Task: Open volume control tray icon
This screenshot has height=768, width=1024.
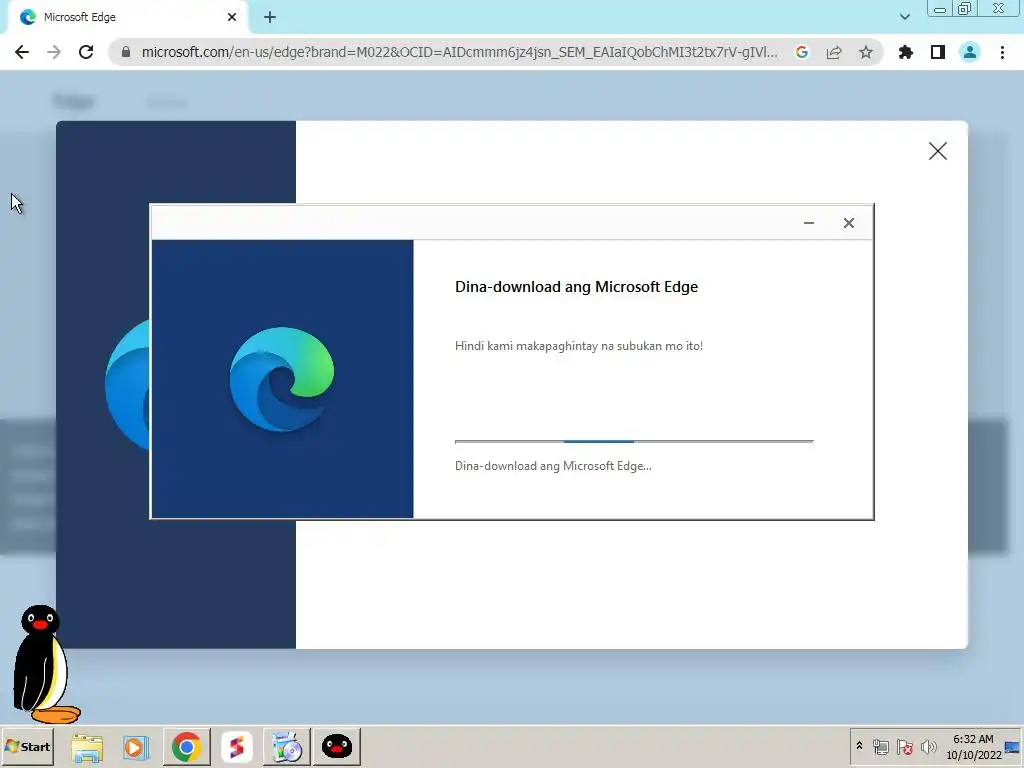Action: click(x=928, y=746)
